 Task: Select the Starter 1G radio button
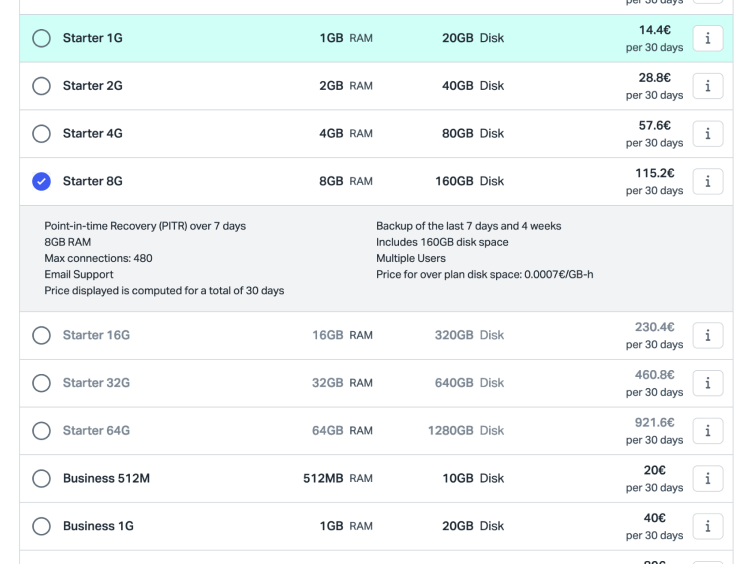(41, 38)
